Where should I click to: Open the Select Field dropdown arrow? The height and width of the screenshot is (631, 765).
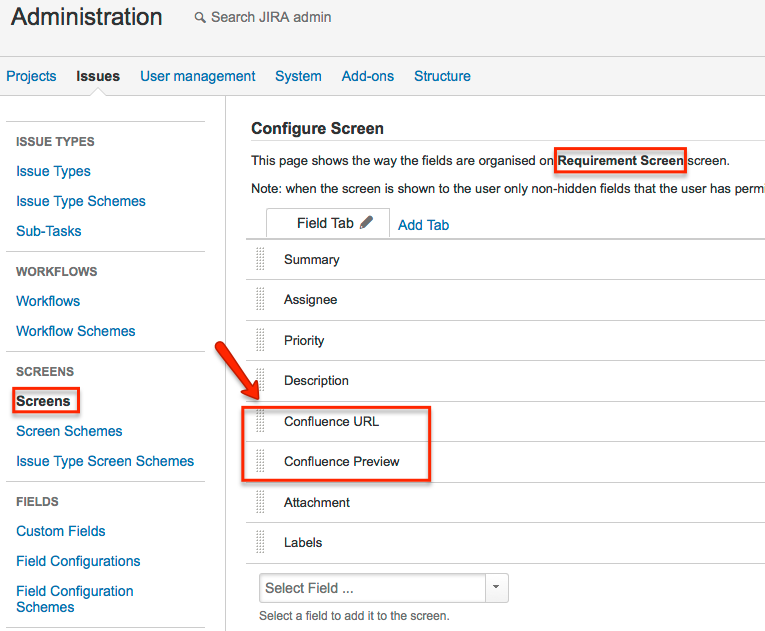pyautogui.click(x=496, y=588)
